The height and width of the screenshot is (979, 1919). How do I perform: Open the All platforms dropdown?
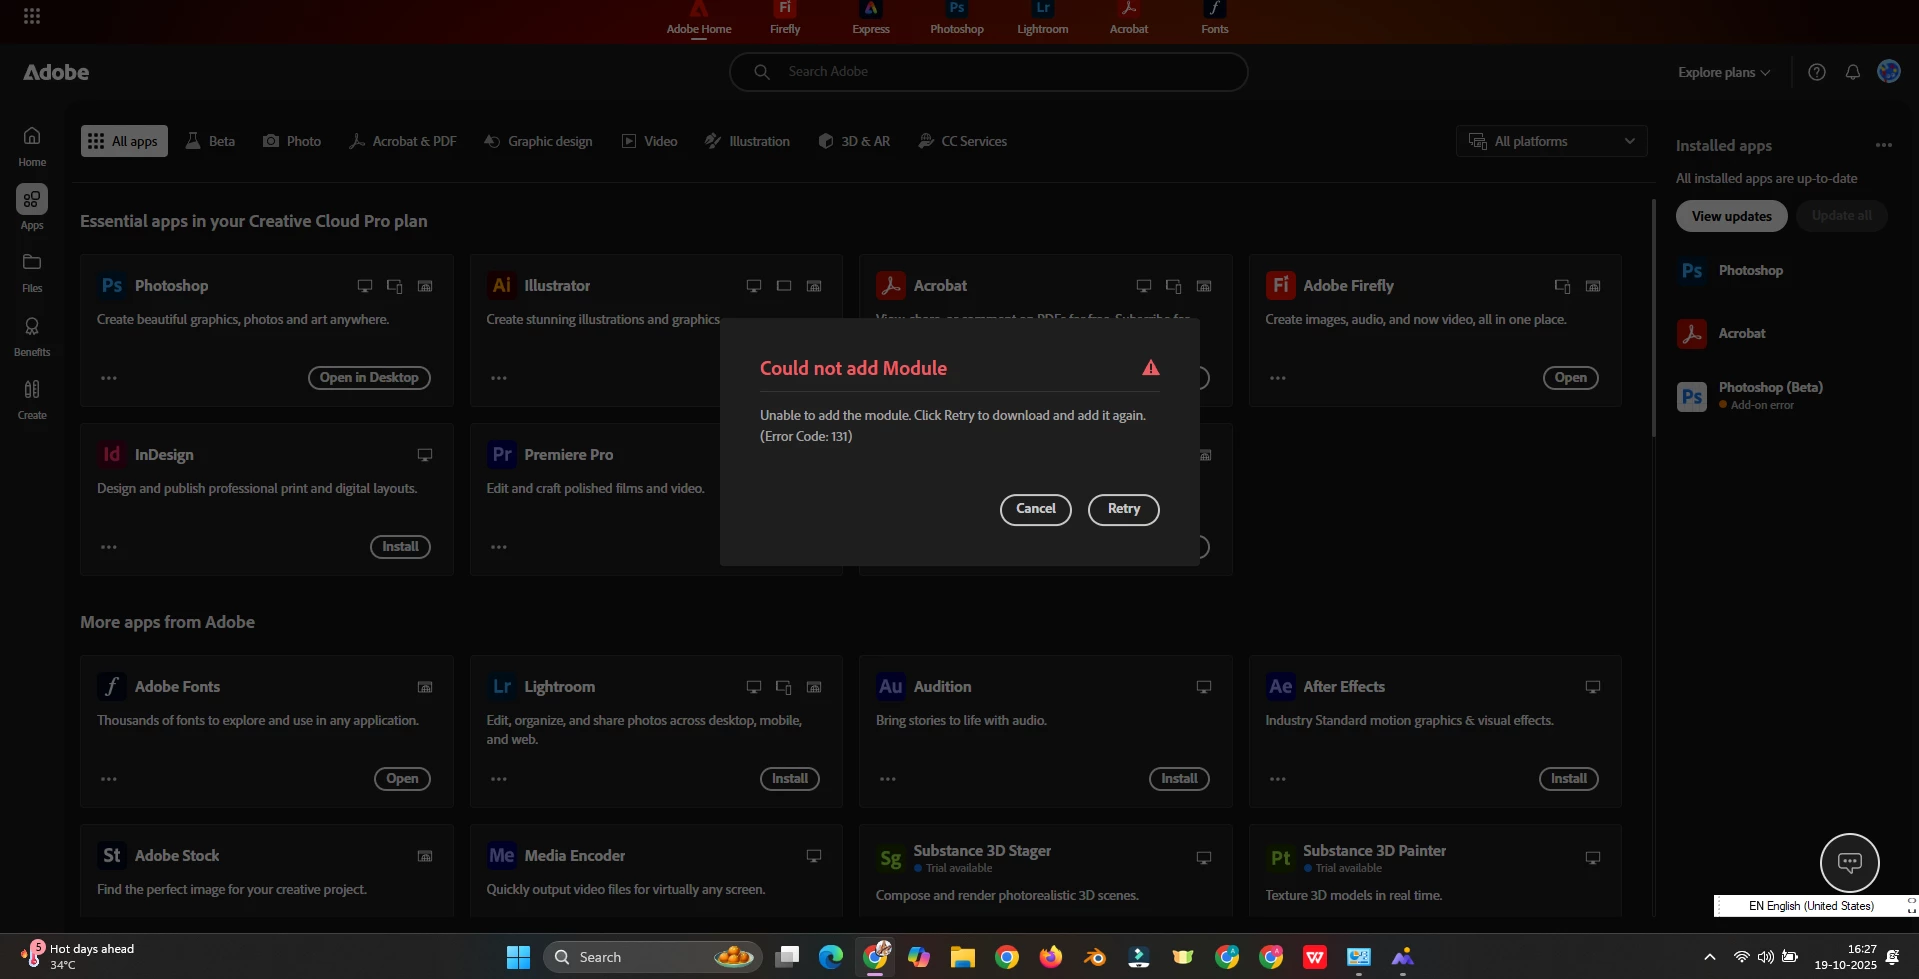[x=1552, y=141]
